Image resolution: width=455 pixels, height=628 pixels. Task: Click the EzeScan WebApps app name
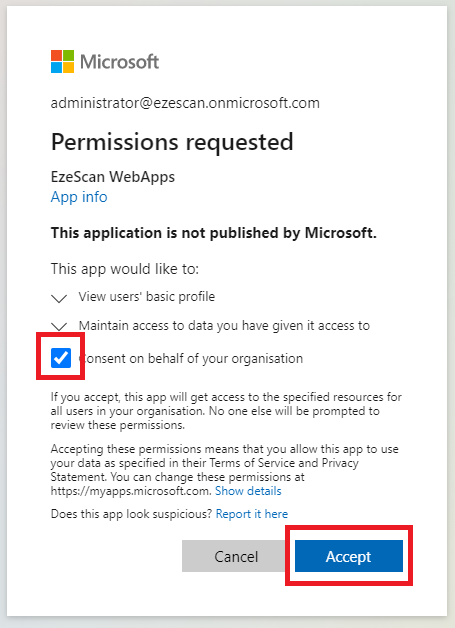tap(113, 177)
